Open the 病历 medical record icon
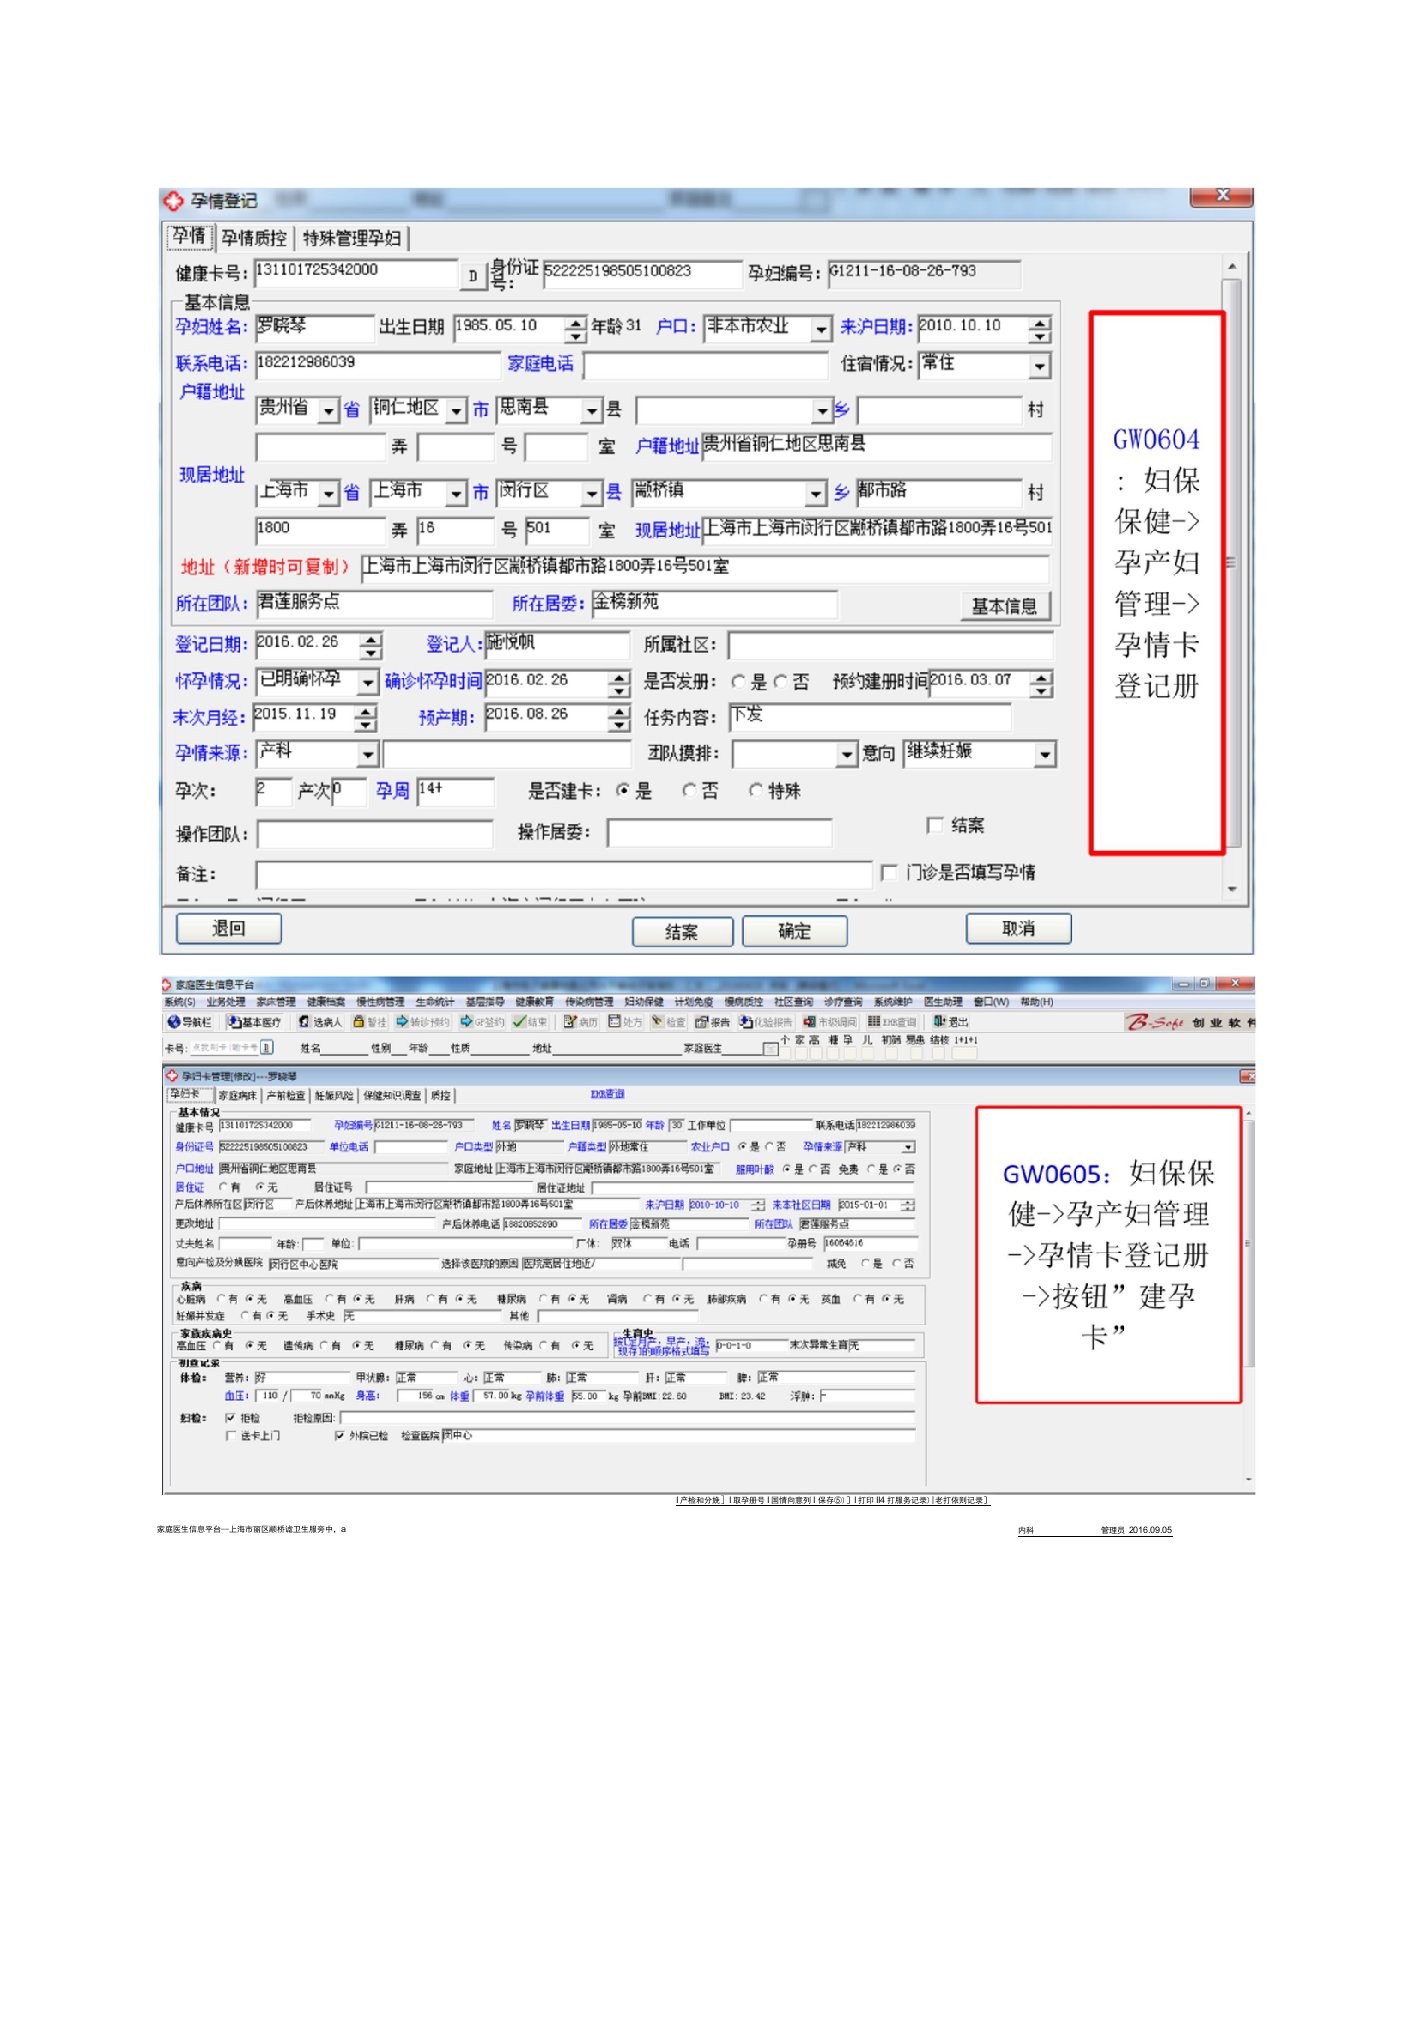Image resolution: width=1413 pixels, height=2041 pixels. click(x=580, y=1022)
